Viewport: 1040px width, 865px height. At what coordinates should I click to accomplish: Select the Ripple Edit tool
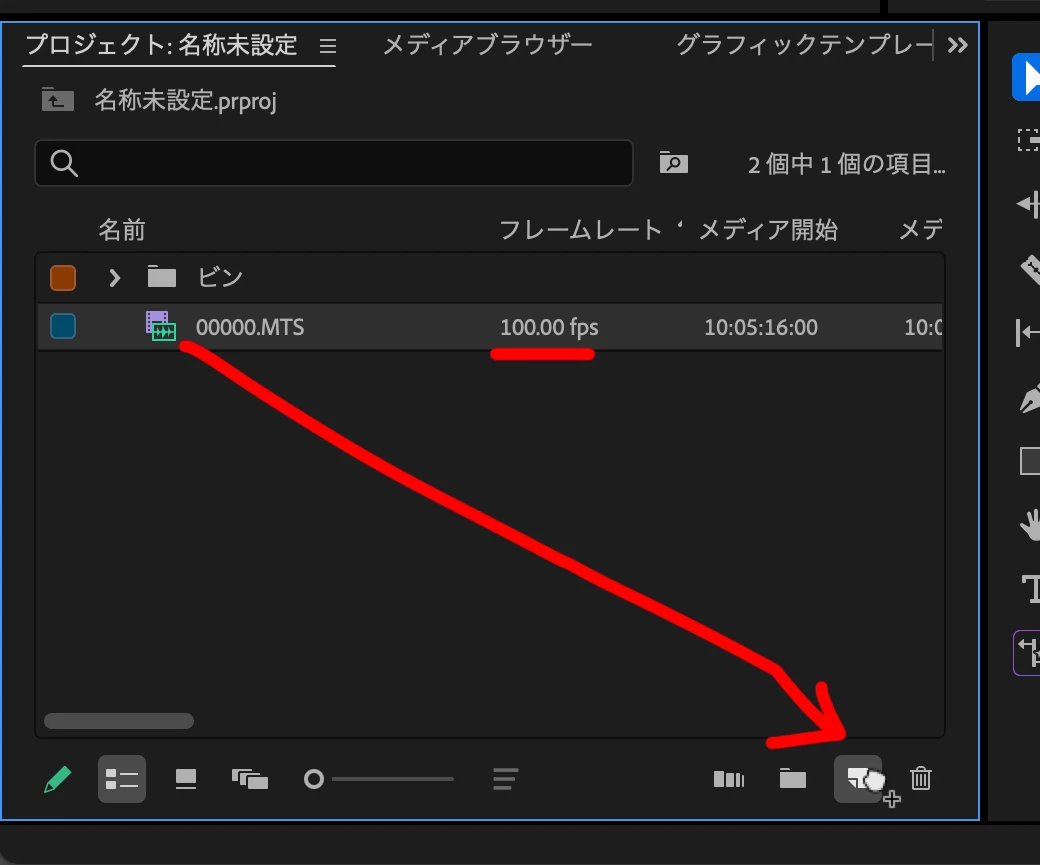click(x=1029, y=204)
